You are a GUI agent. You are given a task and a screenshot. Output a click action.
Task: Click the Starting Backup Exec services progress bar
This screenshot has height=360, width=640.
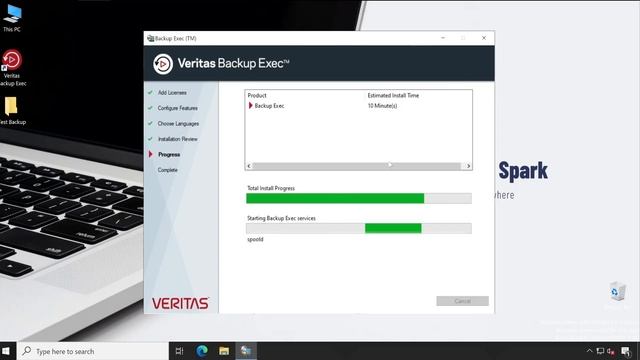359,229
